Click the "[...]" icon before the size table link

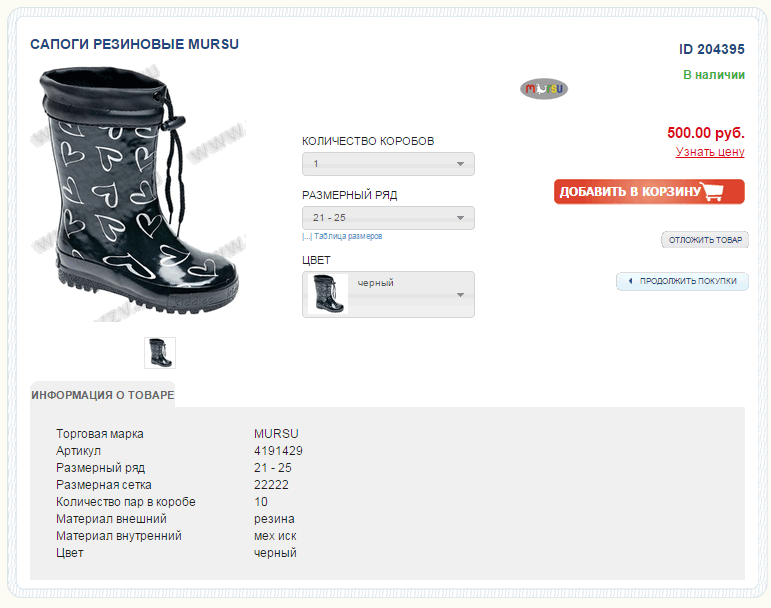coord(307,237)
